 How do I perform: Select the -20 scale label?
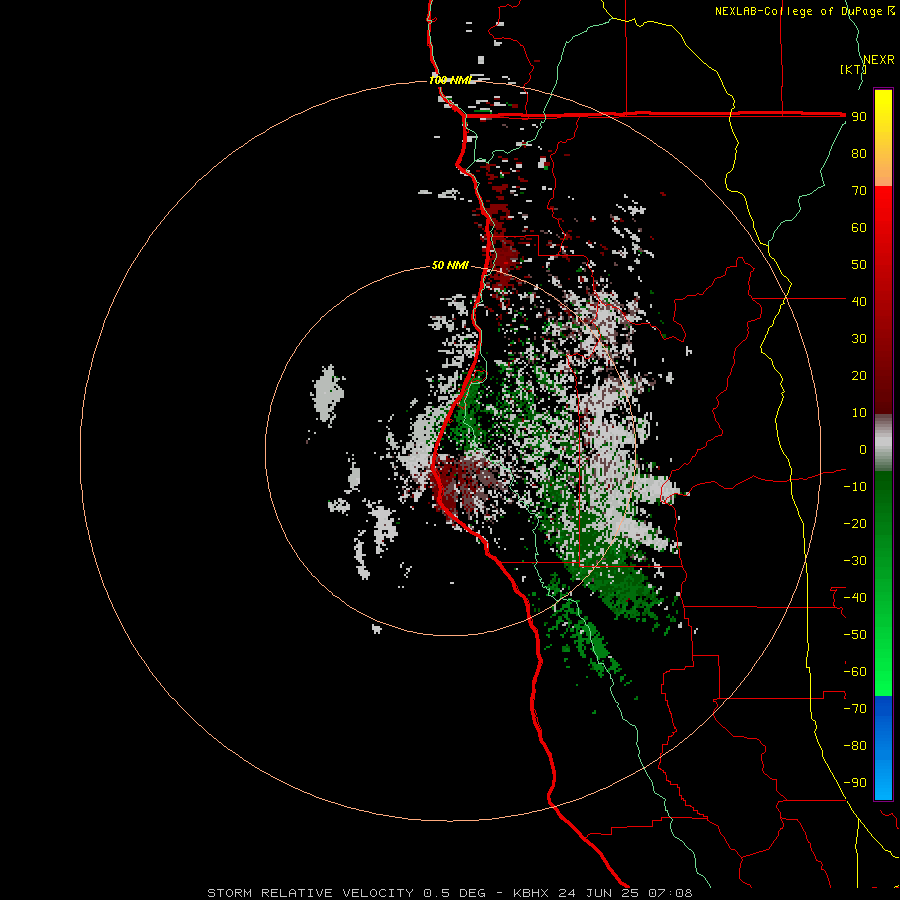pyautogui.click(x=855, y=524)
